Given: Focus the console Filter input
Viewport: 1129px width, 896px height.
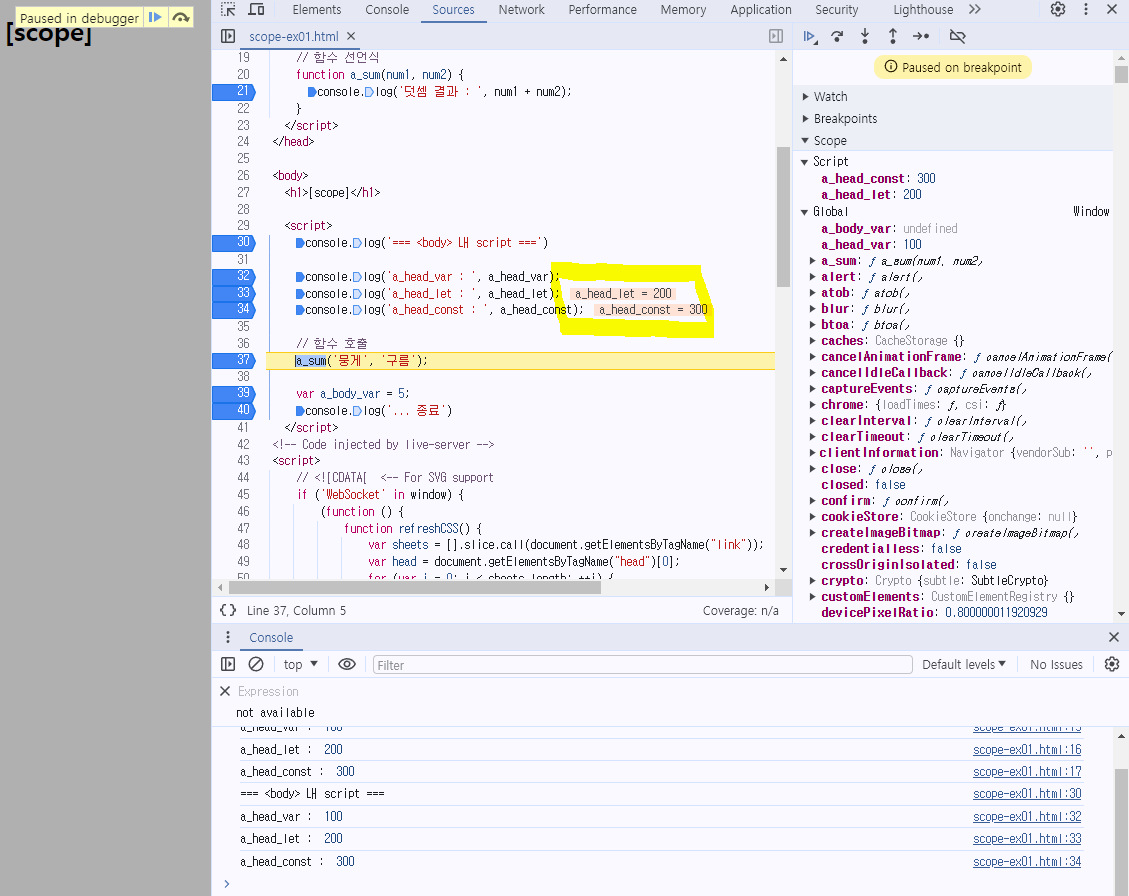Looking at the screenshot, I should click(642, 665).
